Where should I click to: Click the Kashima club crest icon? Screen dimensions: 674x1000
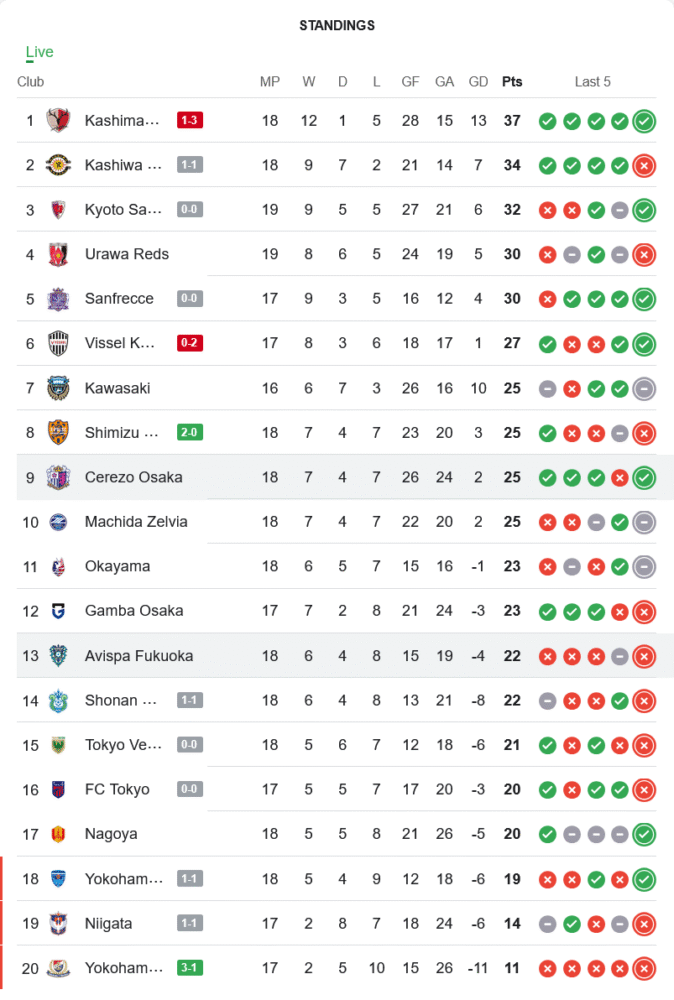pyautogui.click(x=59, y=121)
